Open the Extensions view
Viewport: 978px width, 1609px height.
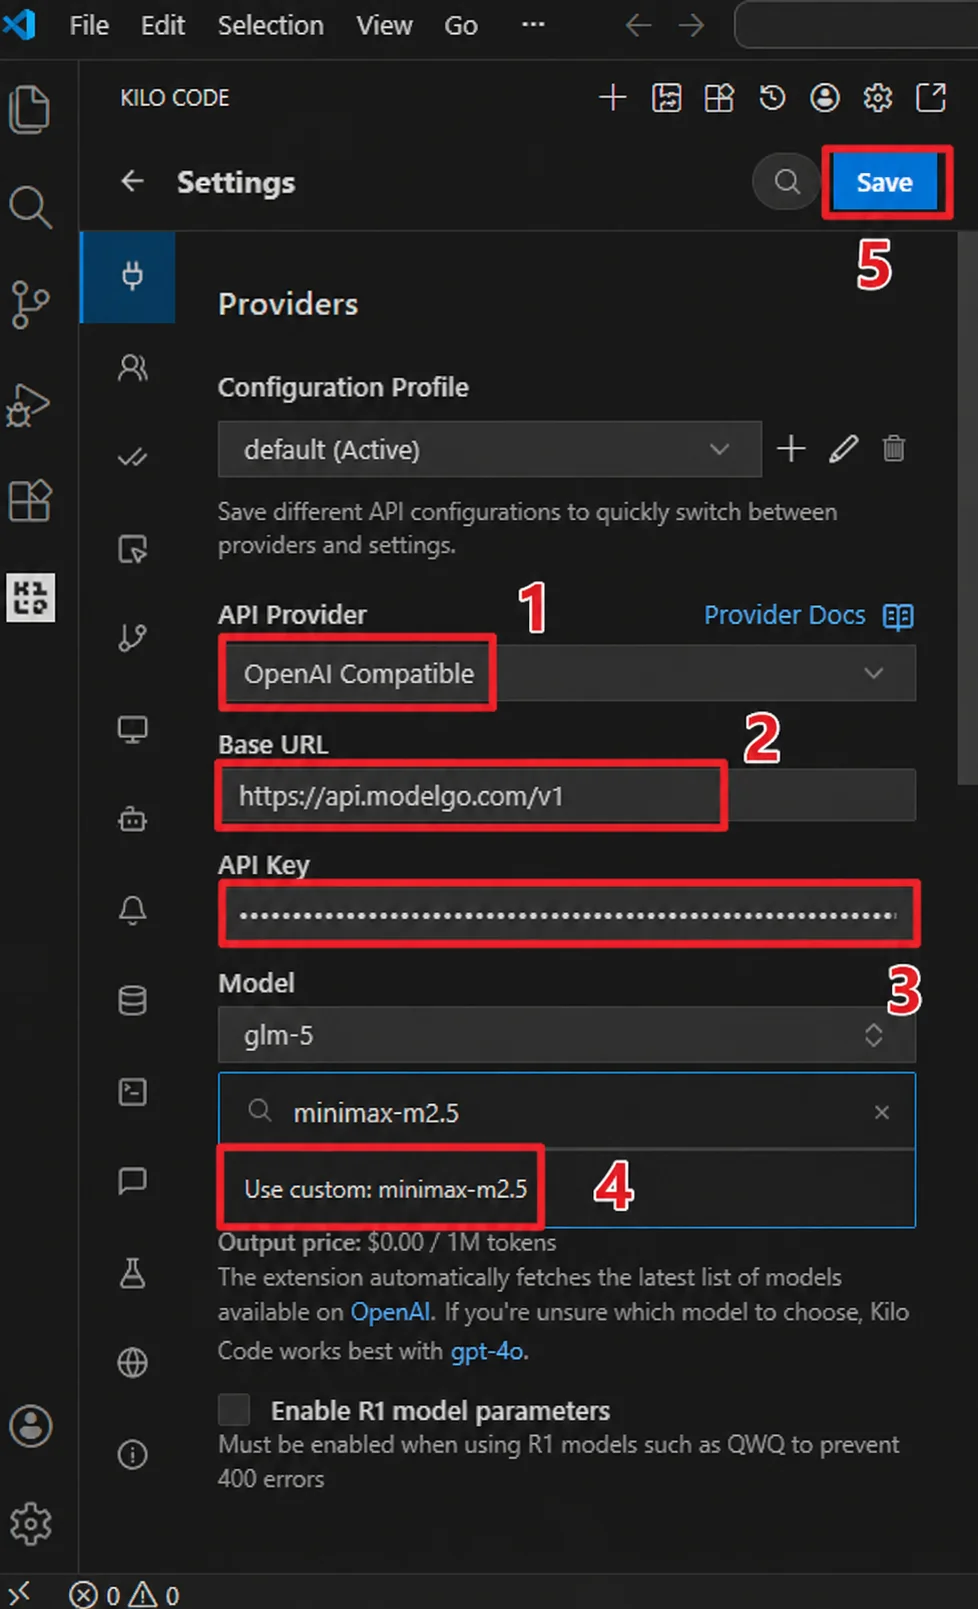pyautogui.click(x=30, y=500)
